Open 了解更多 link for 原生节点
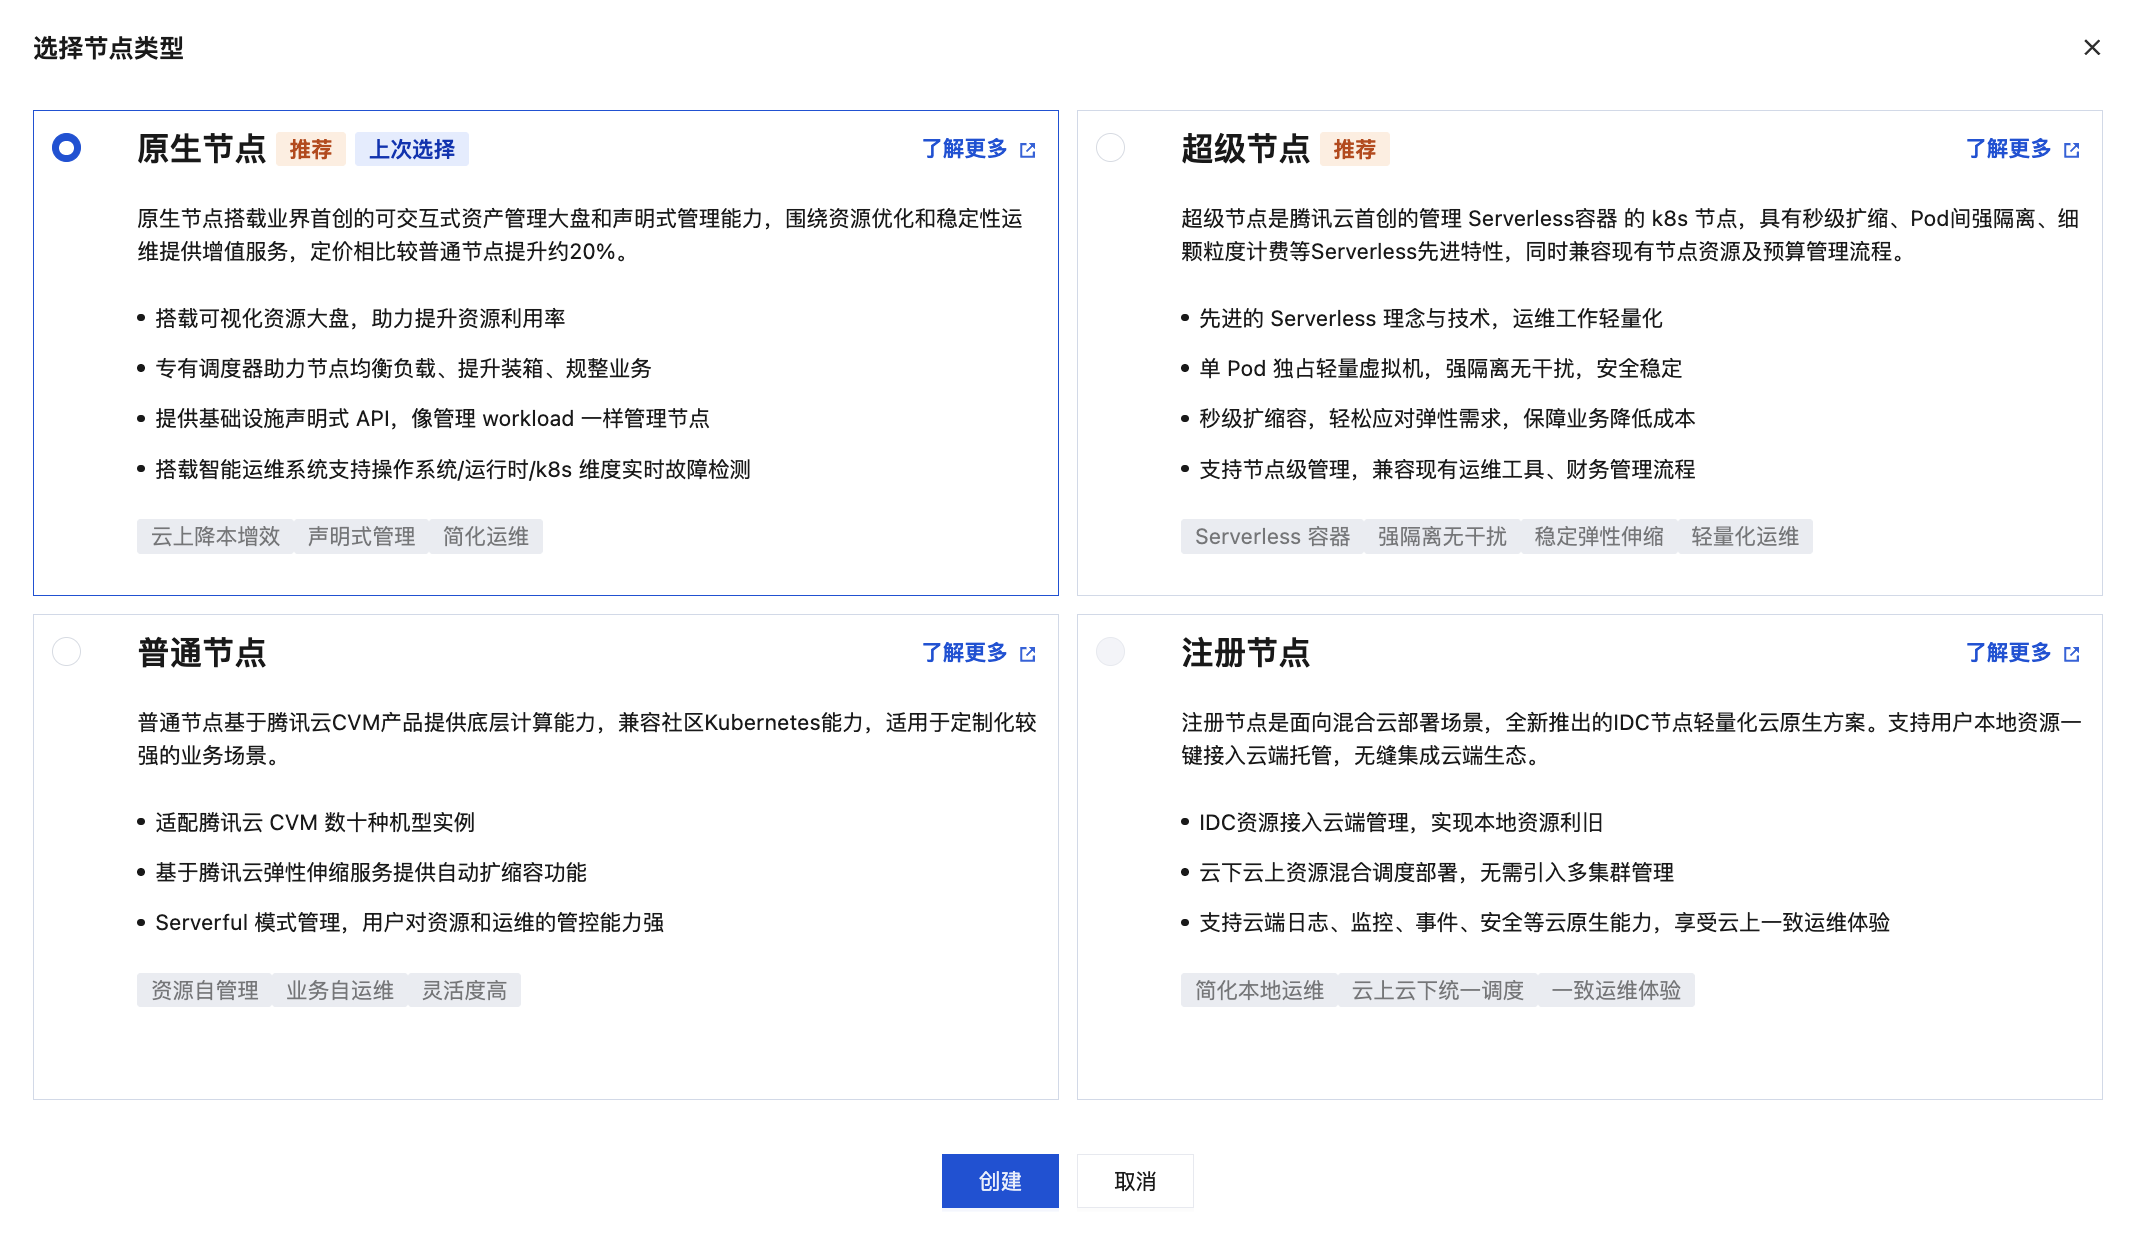Image resolution: width=2138 pixels, height=1244 pixels. pyautogui.click(x=964, y=149)
